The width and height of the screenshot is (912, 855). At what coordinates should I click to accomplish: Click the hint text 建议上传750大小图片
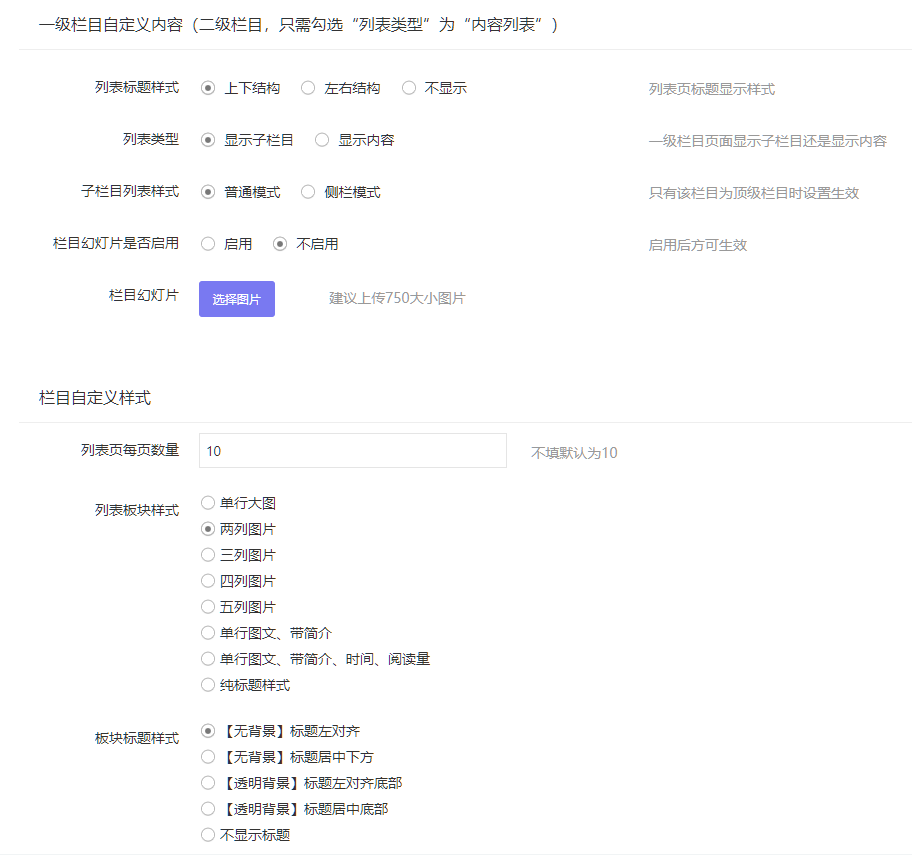pyautogui.click(x=397, y=298)
